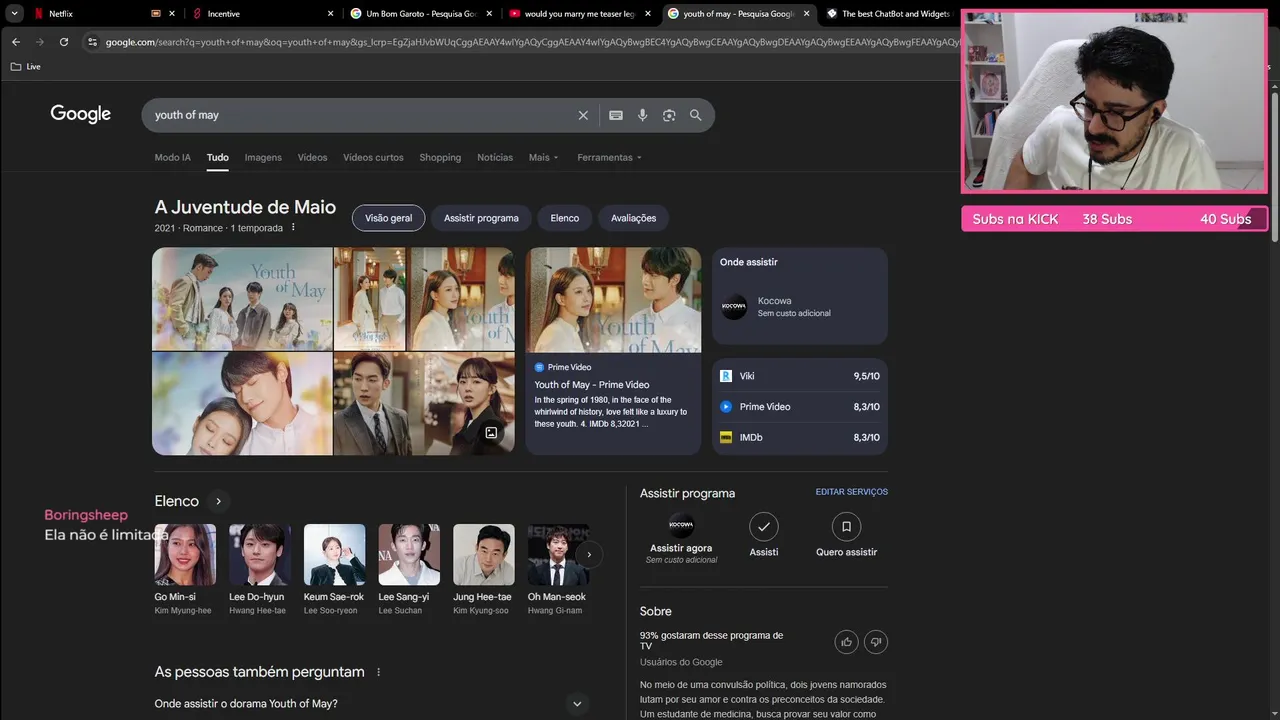Open the Youth of May Prime Video card
The image size is (1280, 720).
(x=614, y=351)
